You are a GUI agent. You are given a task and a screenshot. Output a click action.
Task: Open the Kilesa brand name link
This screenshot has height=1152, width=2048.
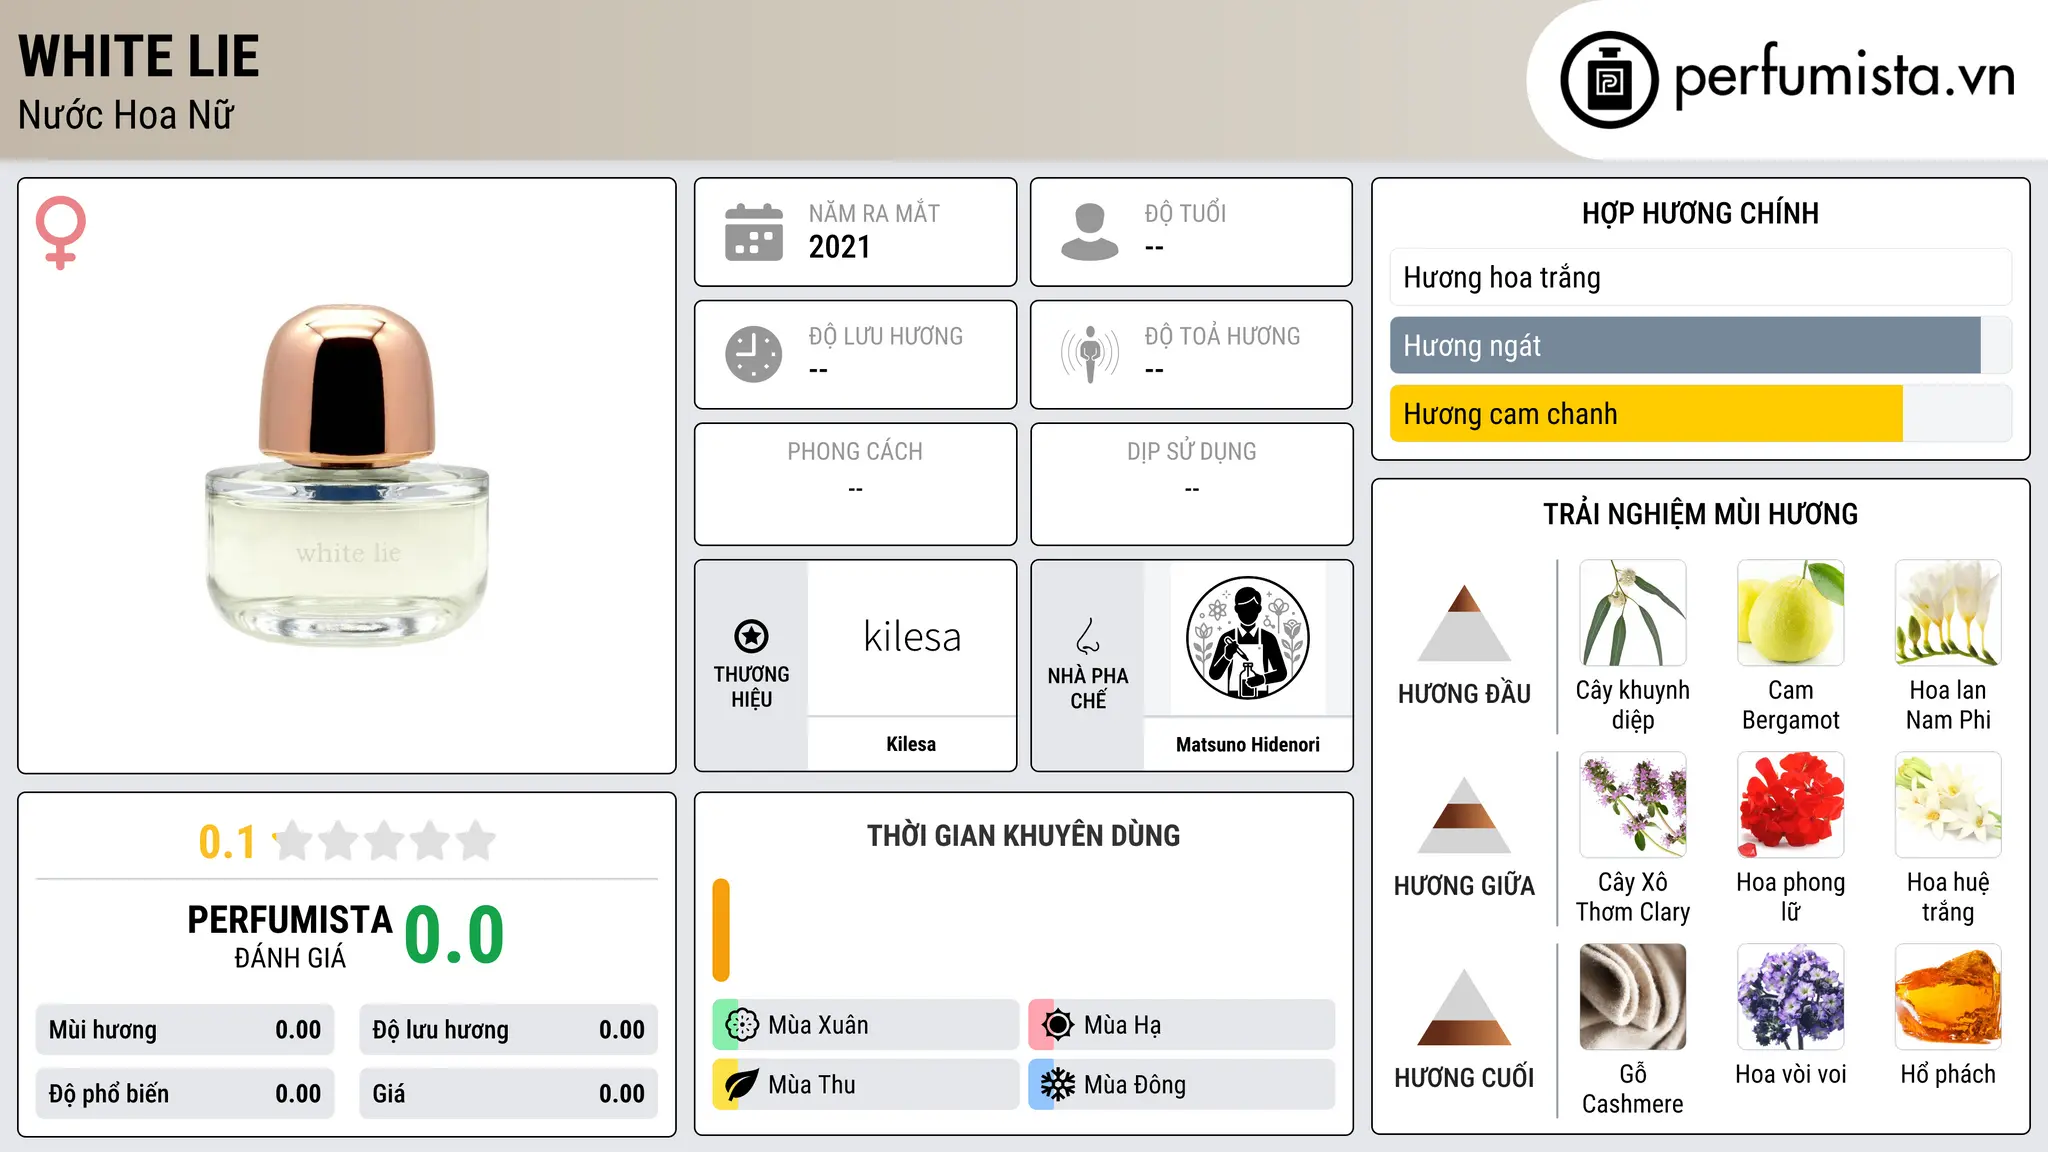(x=911, y=744)
